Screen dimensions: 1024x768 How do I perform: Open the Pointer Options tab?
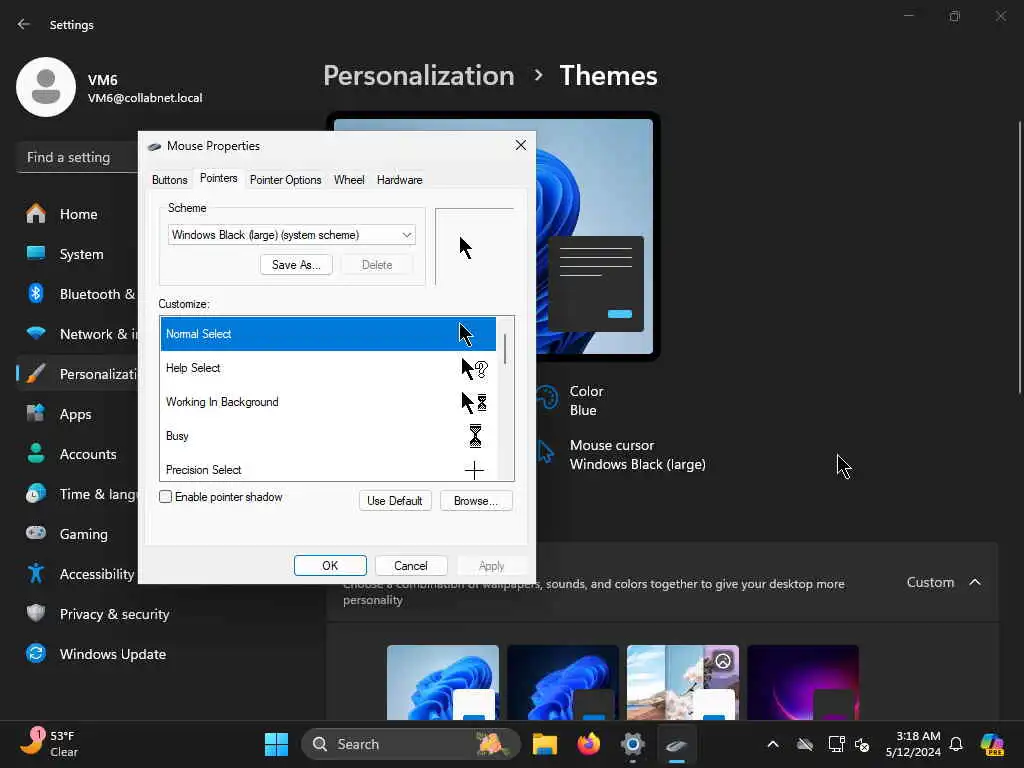[285, 180]
